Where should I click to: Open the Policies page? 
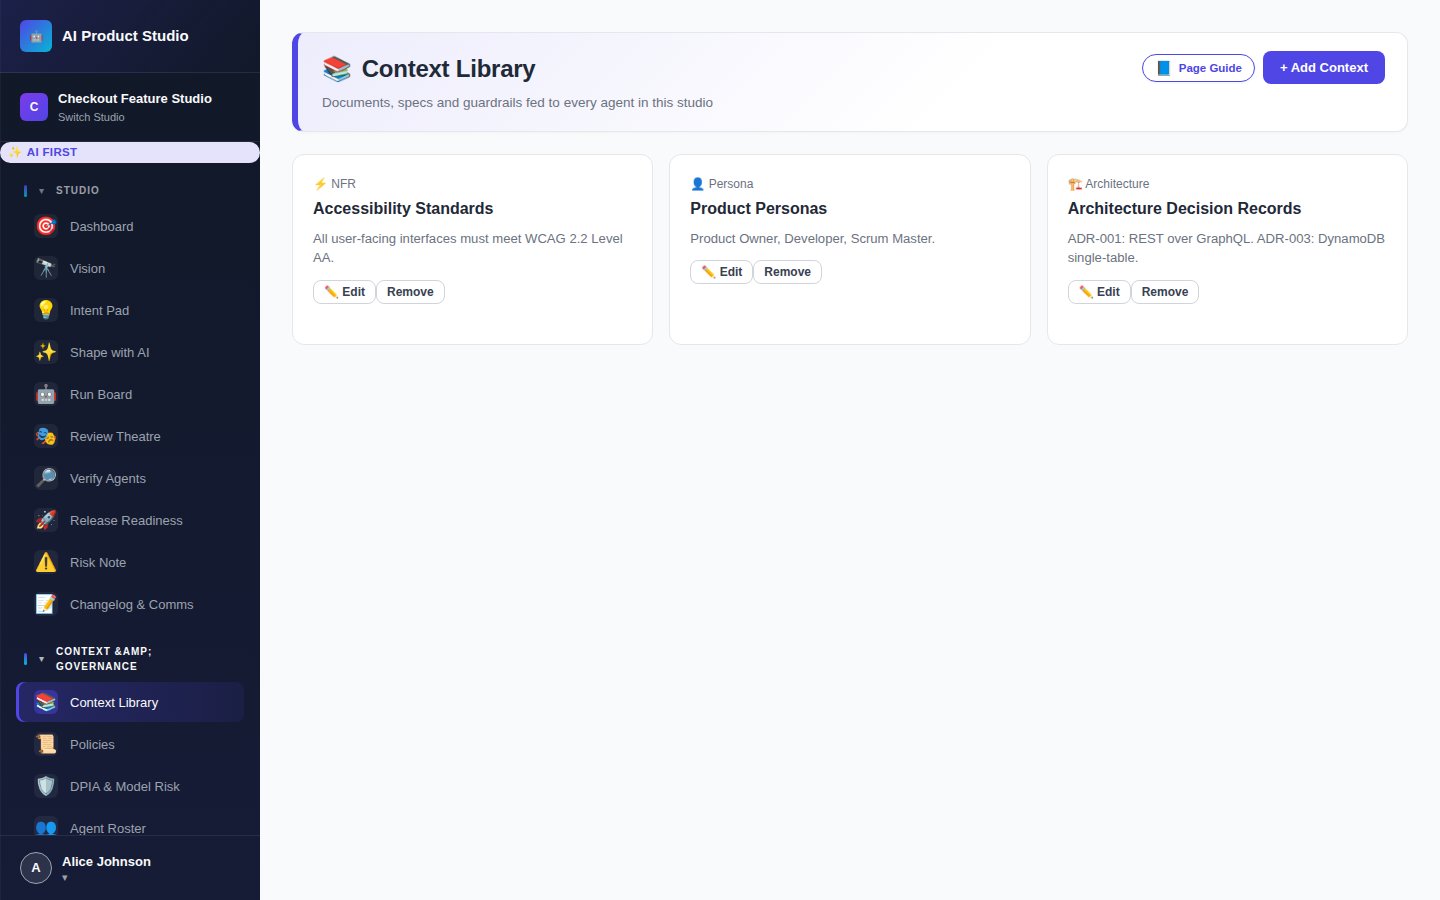click(130, 744)
